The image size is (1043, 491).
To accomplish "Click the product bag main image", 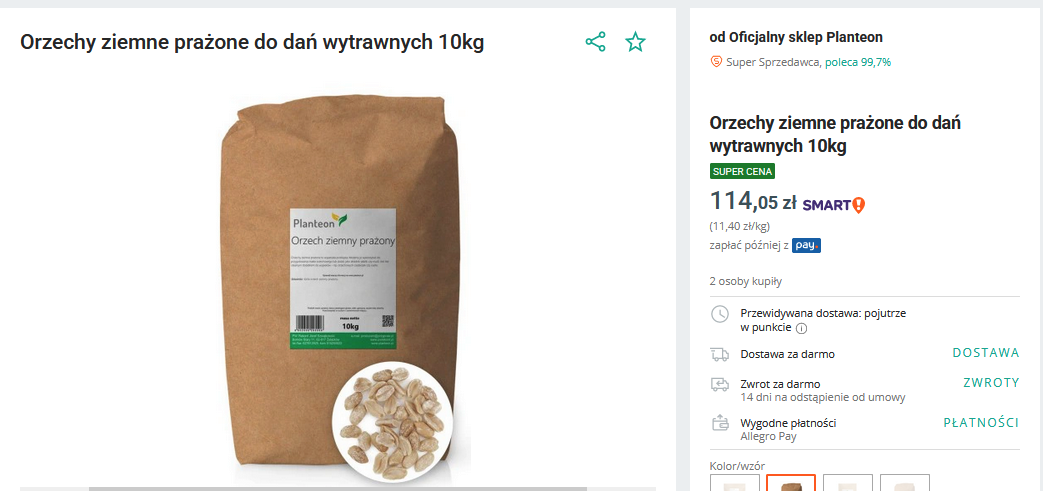I will click(338, 286).
